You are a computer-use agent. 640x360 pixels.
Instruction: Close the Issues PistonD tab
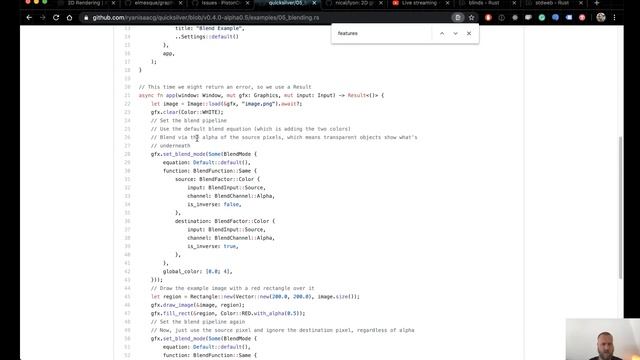[x=247, y=3]
